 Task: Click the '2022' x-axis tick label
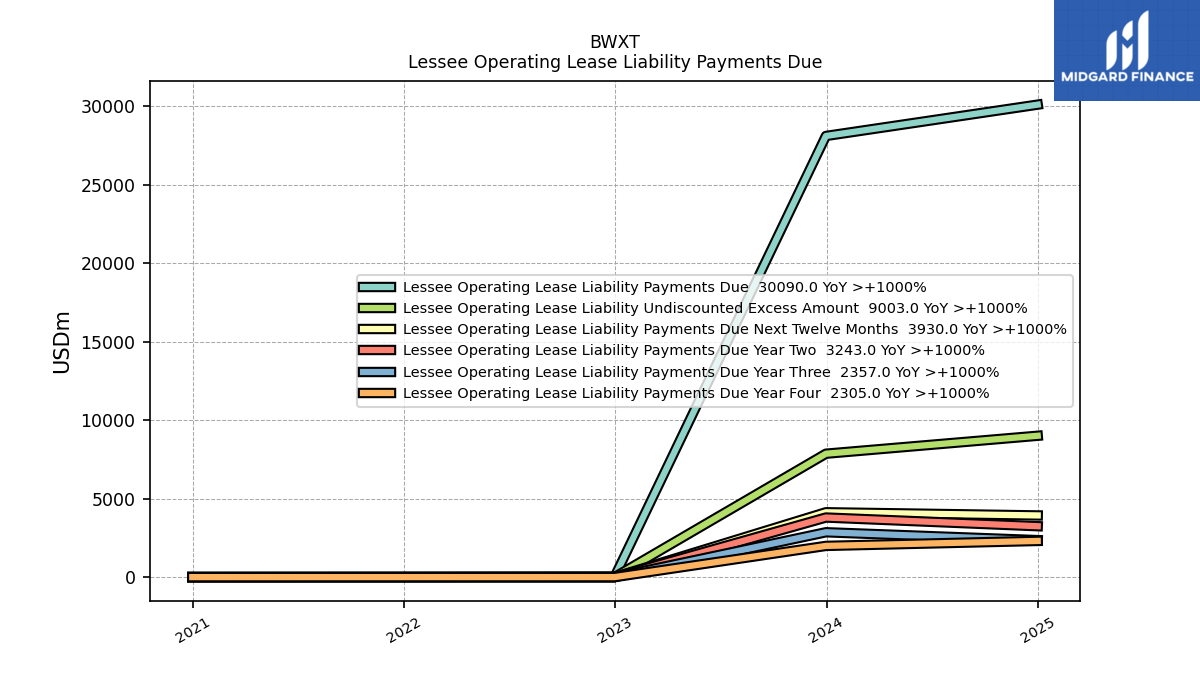(x=404, y=630)
